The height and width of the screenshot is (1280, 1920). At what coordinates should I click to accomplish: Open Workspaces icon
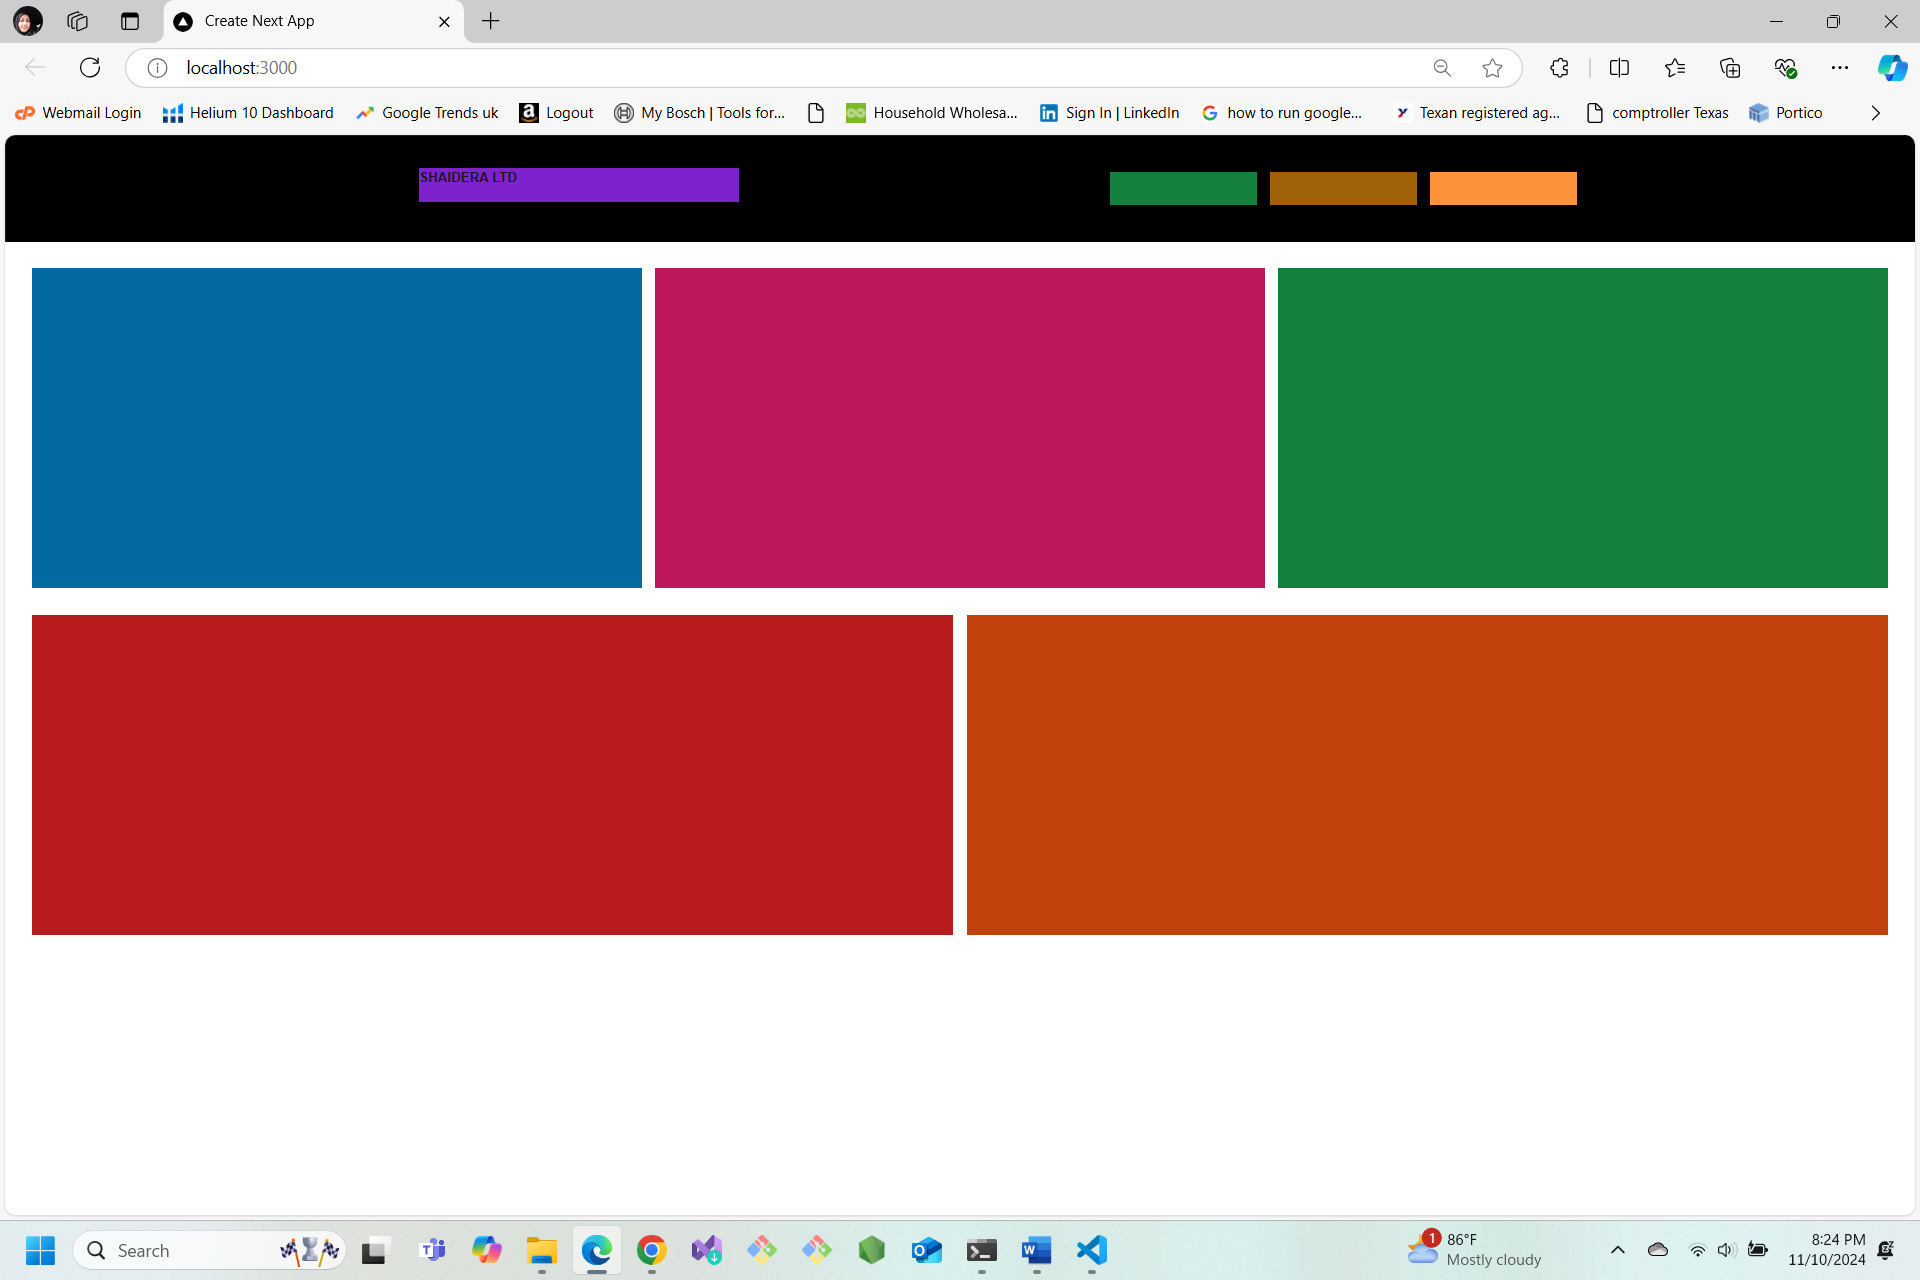point(78,21)
